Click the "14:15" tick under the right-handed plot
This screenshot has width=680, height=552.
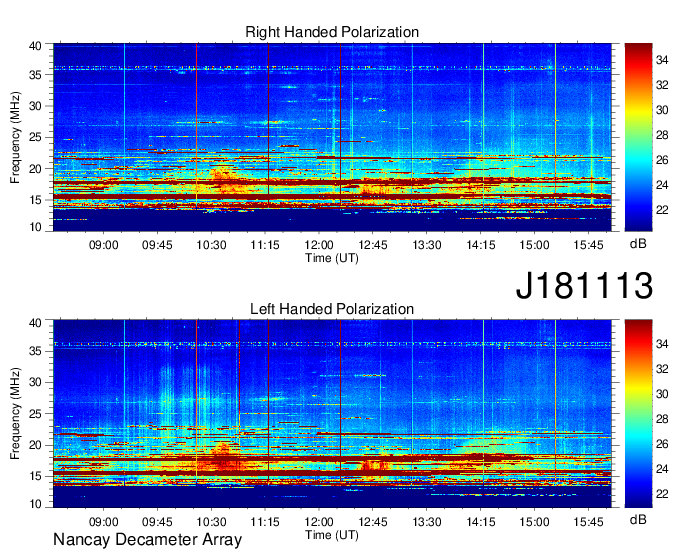[x=481, y=245]
